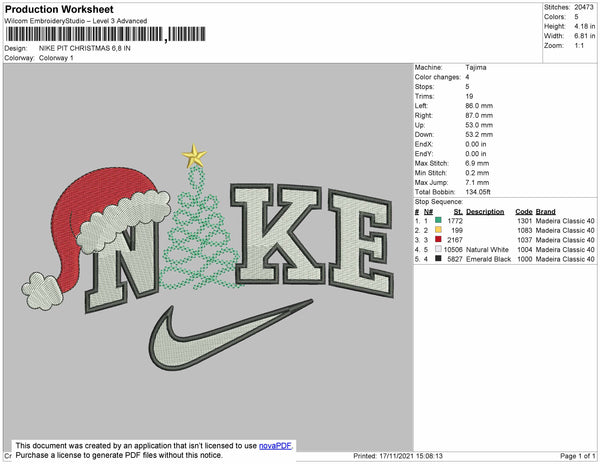This screenshot has width=600, height=464.
Task: Click the Production Worksheet title
Action: tap(59, 10)
